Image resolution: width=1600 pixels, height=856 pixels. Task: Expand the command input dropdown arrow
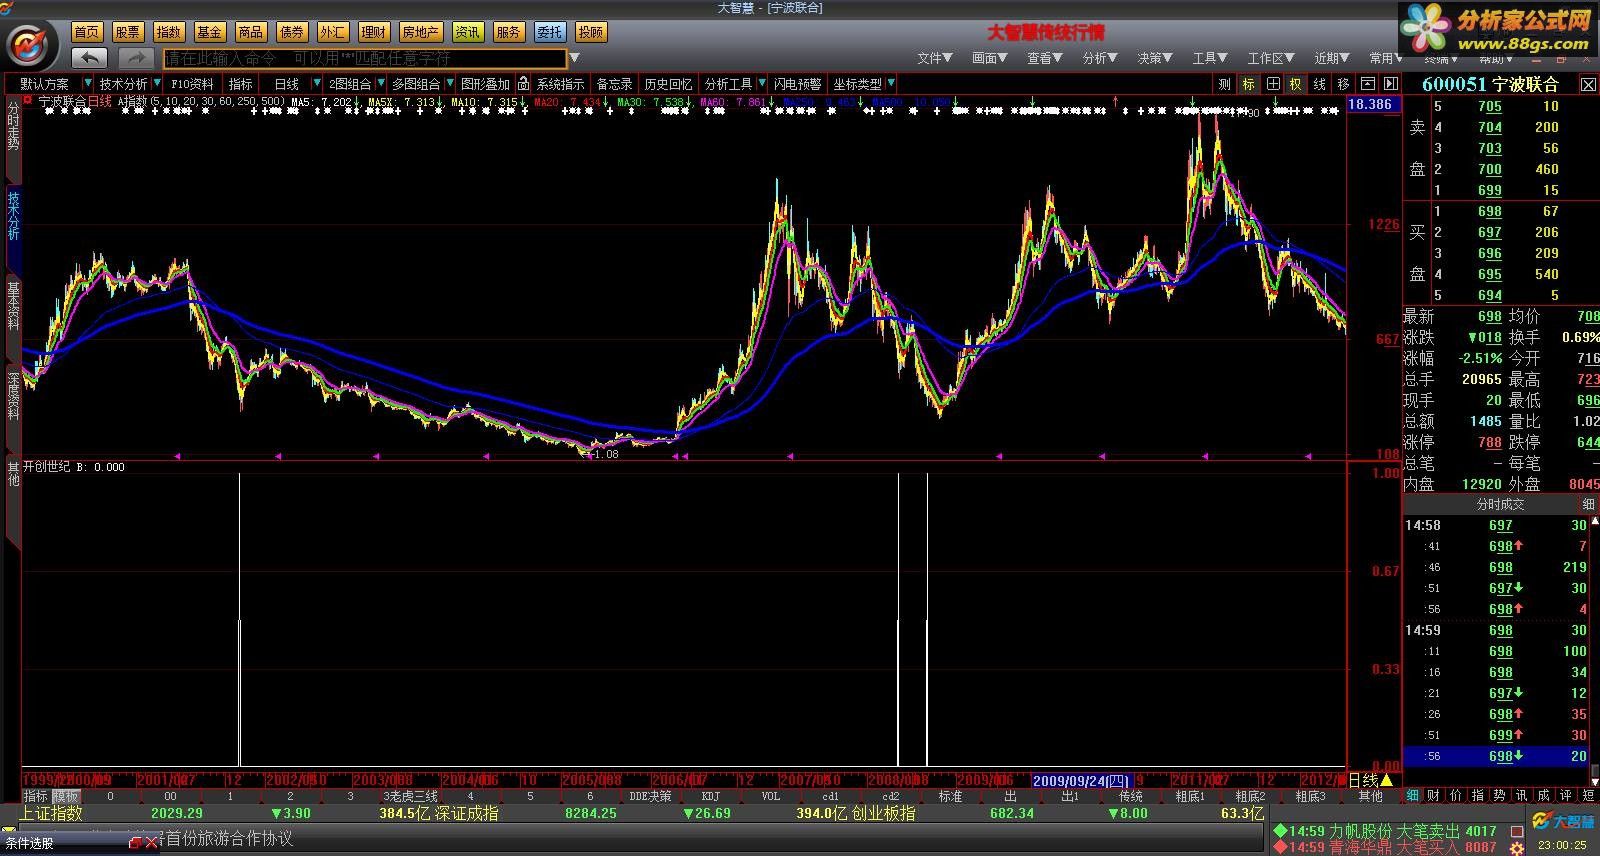coord(575,59)
